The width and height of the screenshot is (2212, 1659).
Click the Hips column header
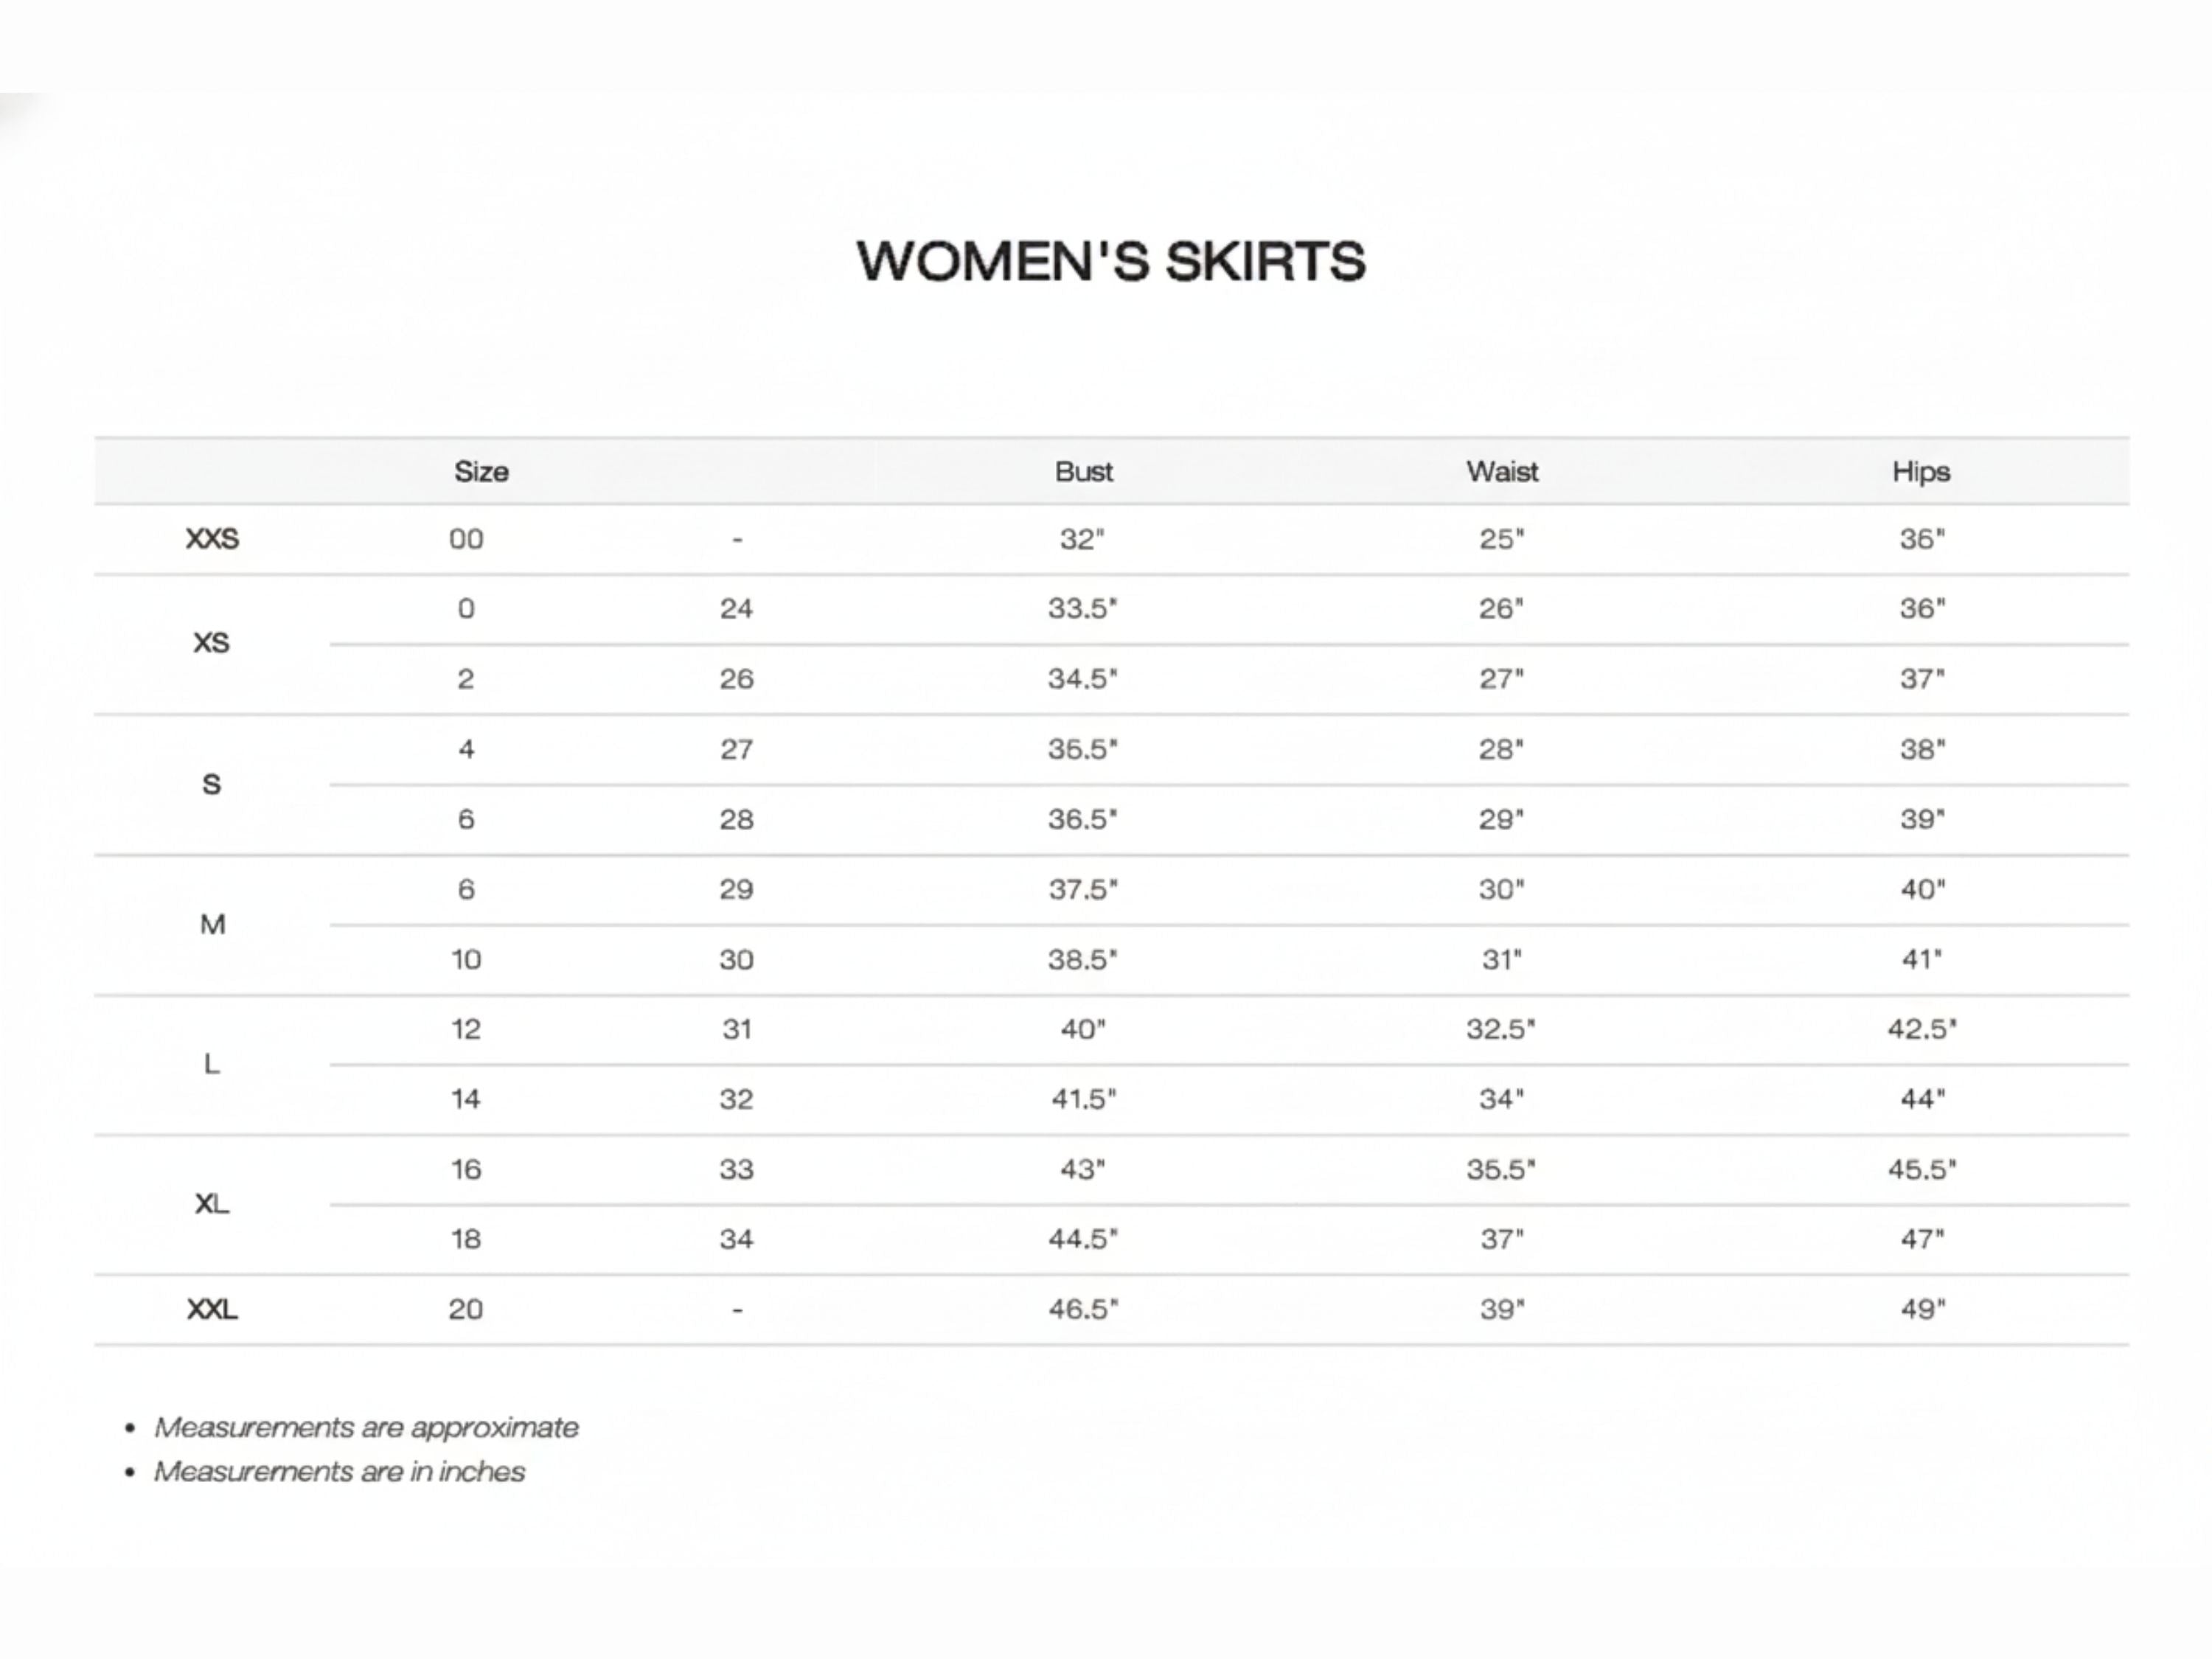[x=1921, y=472]
